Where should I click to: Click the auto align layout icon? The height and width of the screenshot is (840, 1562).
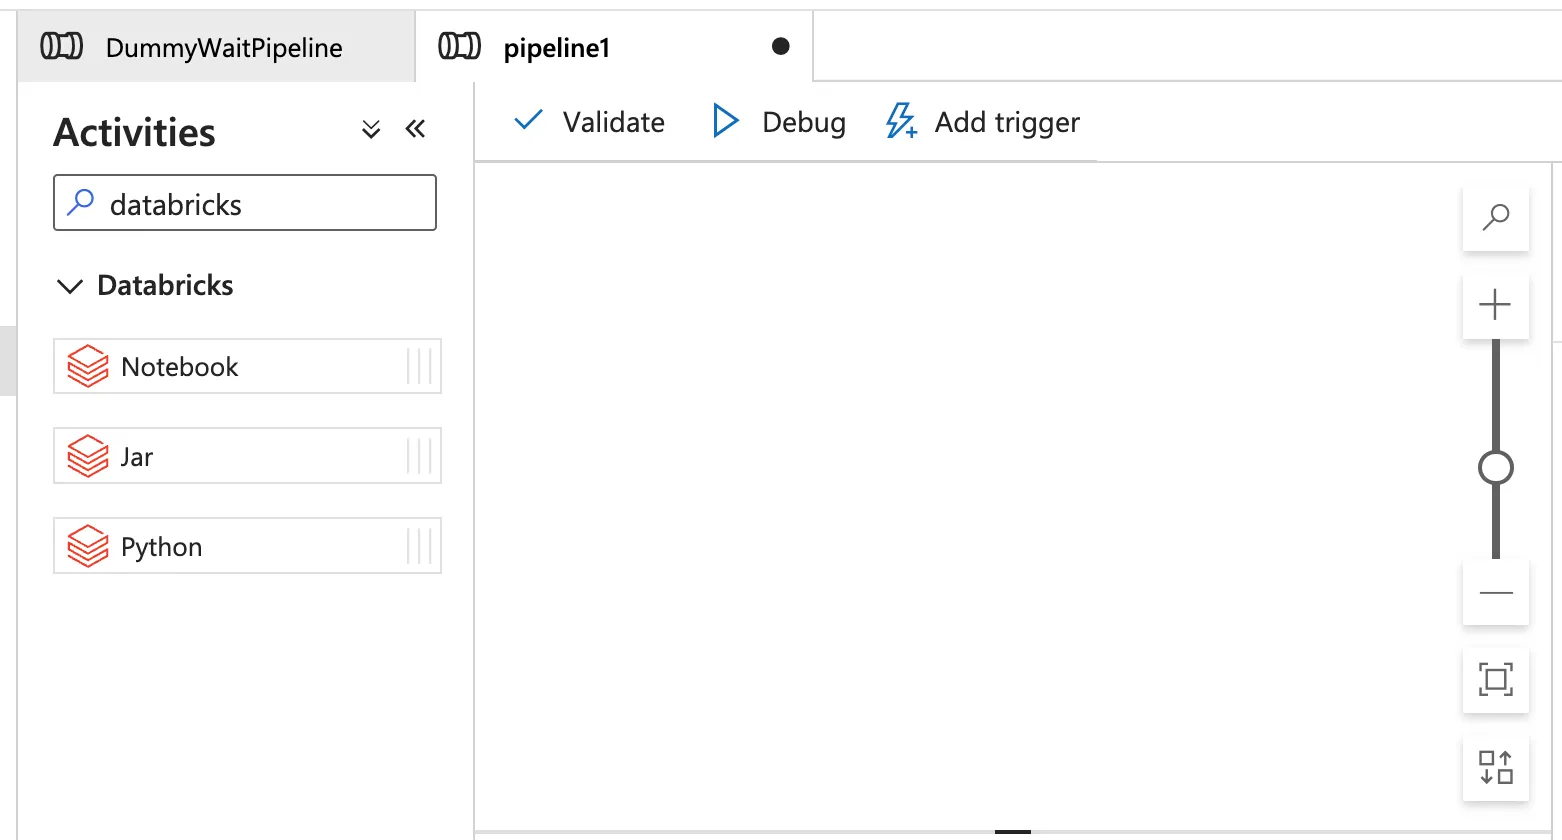pos(1495,767)
